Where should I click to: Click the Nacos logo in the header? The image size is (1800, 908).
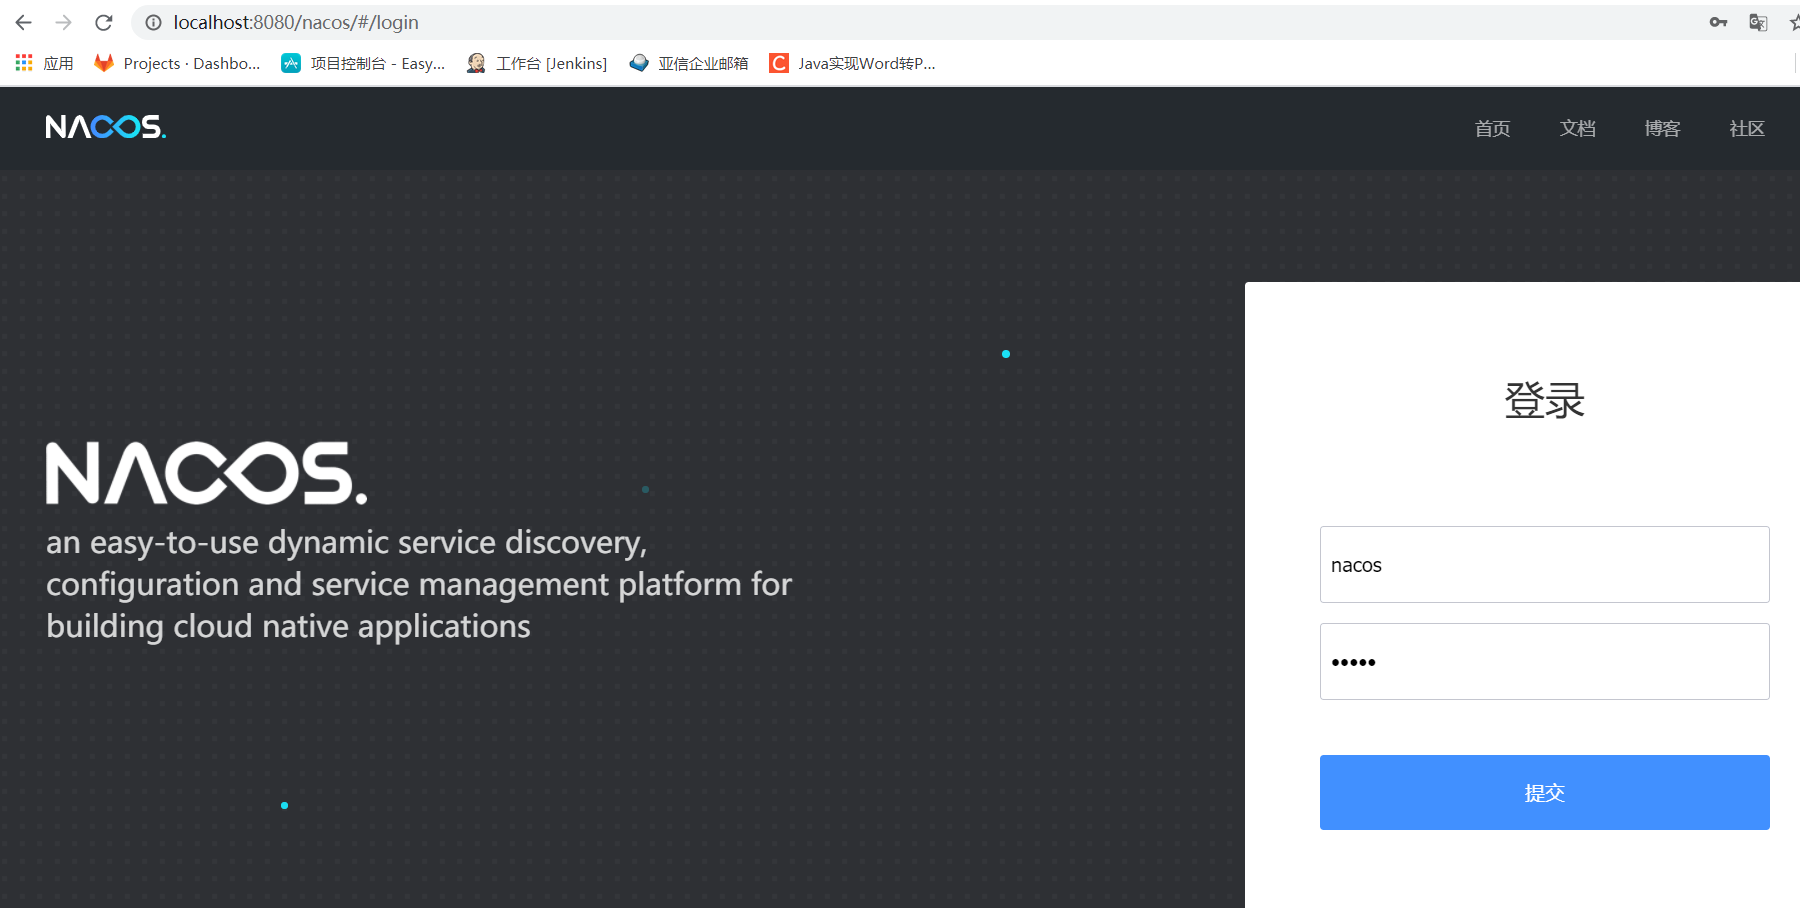pyautogui.click(x=106, y=127)
